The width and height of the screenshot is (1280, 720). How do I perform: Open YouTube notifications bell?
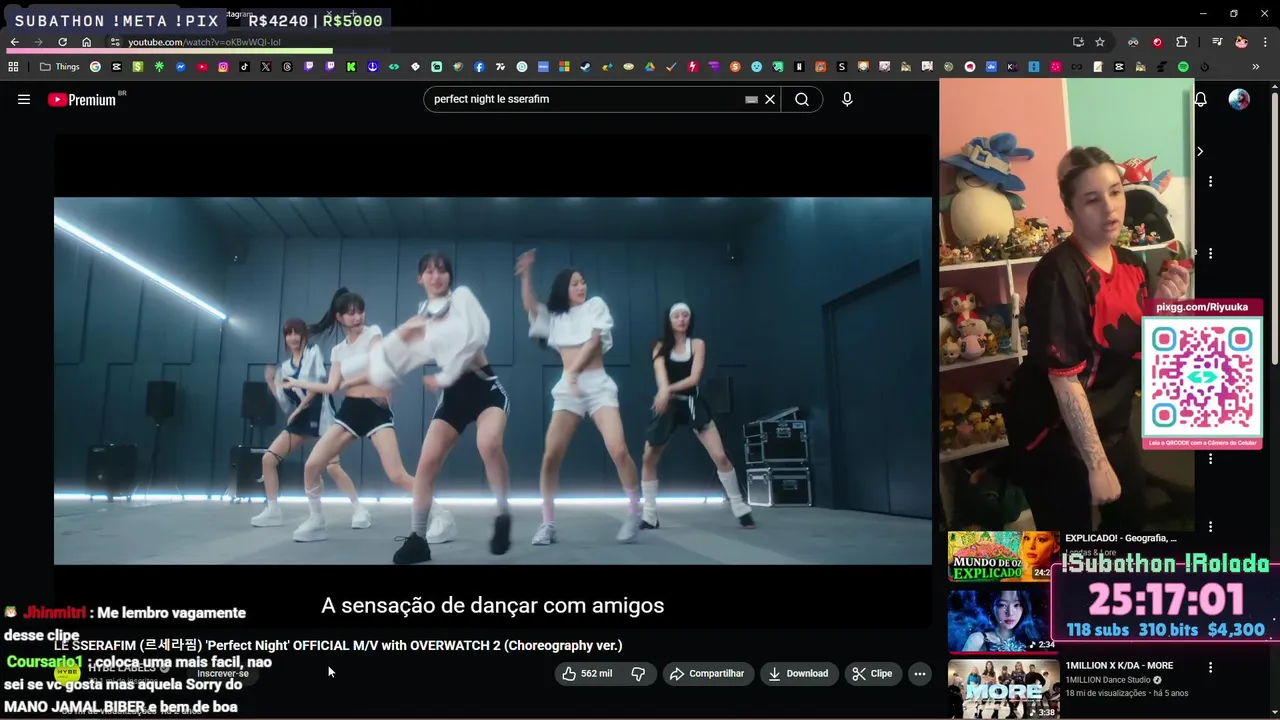coord(1200,99)
